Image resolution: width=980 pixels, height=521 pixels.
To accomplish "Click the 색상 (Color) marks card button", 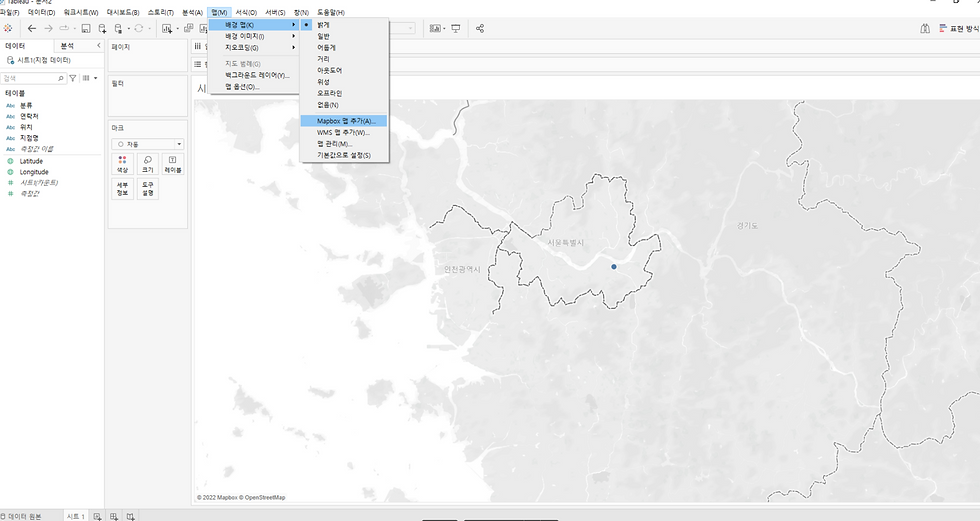I will click(x=122, y=164).
